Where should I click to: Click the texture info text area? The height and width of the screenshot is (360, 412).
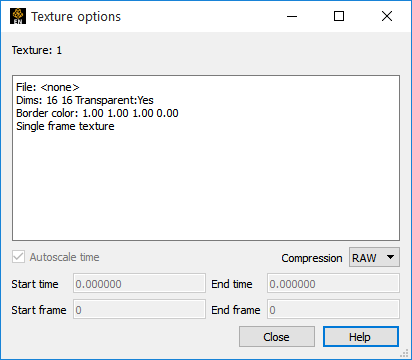tap(206, 158)
